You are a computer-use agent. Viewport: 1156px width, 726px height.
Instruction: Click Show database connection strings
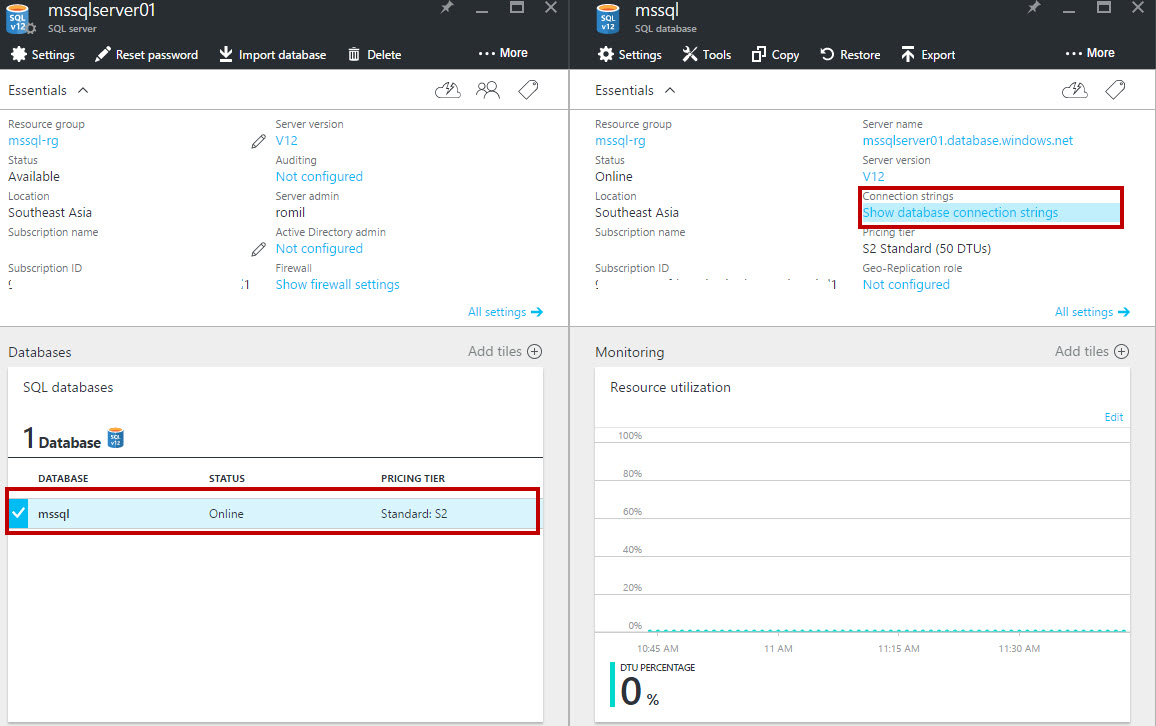click(x=960, y=212)
